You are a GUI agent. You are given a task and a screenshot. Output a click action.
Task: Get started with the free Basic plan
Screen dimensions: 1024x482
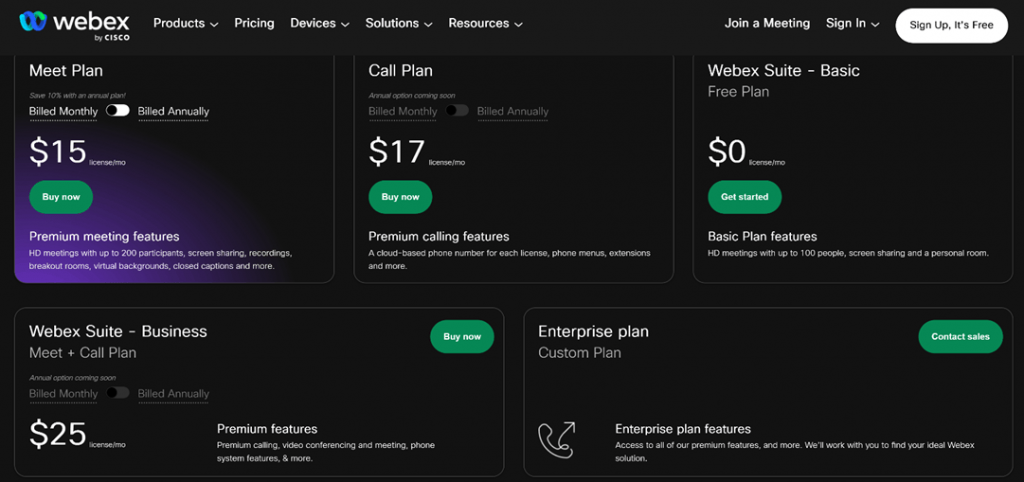point(744,197)
